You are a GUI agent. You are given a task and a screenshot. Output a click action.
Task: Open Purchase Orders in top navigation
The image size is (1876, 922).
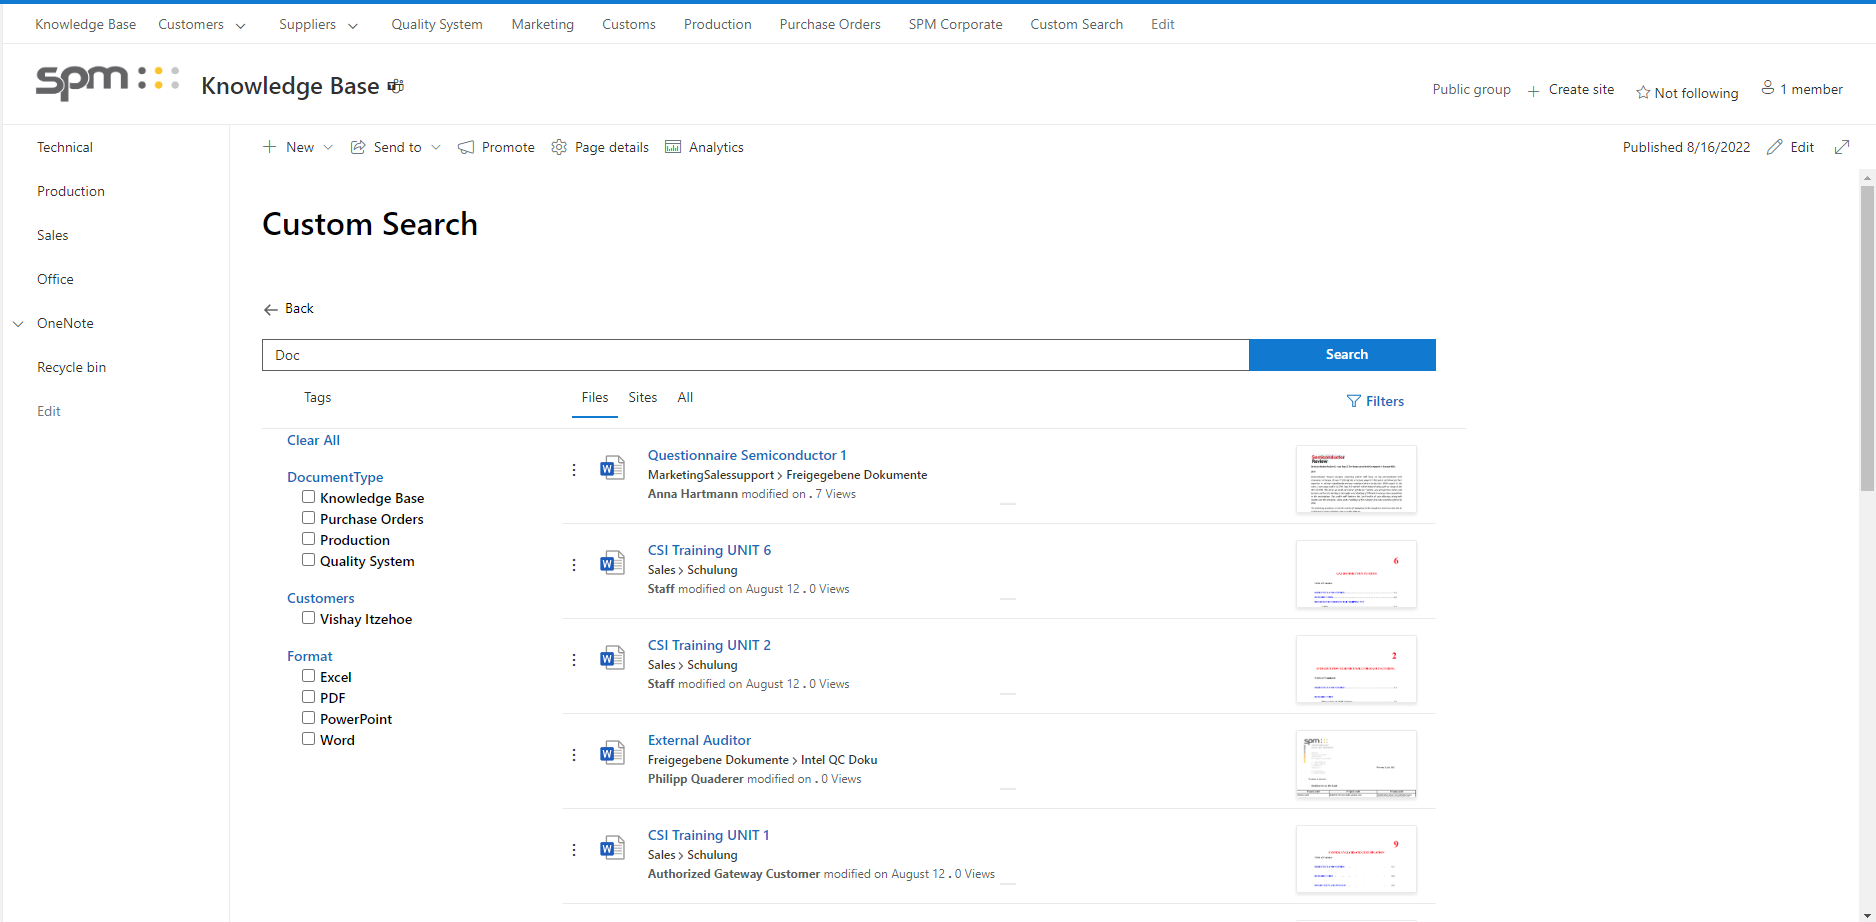830,24
